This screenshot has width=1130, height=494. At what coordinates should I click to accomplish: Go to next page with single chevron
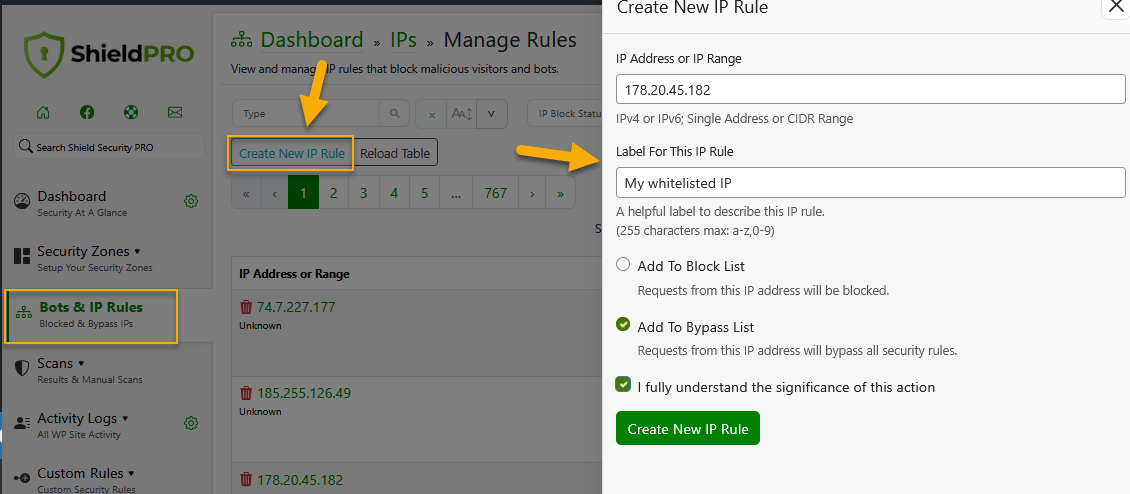click(x=532, y=193)
